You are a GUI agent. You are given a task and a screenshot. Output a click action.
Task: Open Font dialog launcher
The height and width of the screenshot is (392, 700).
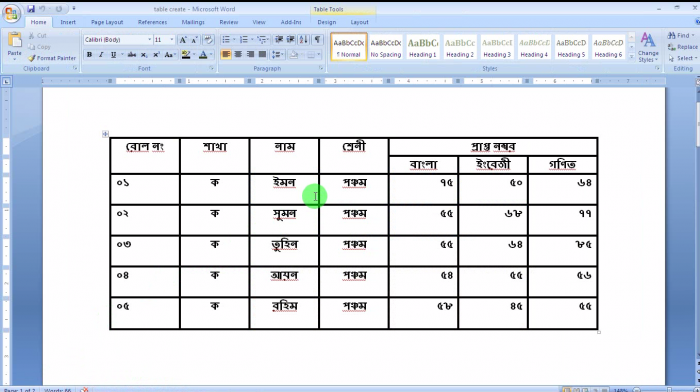click(212, 68)
